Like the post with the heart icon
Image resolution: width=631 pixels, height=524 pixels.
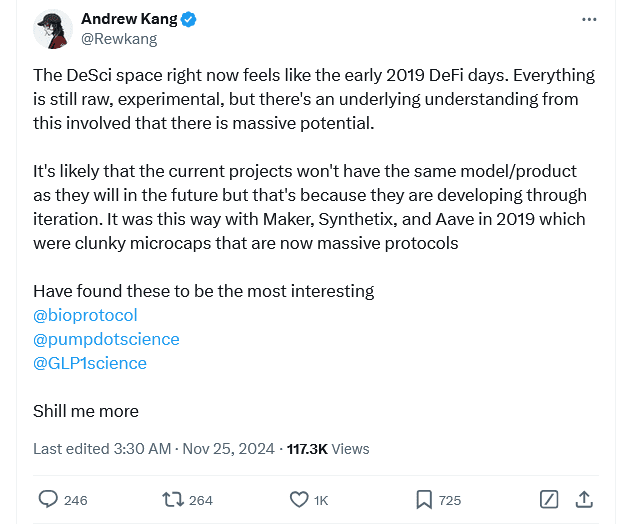pyautogui.click(x=299, y=500)
